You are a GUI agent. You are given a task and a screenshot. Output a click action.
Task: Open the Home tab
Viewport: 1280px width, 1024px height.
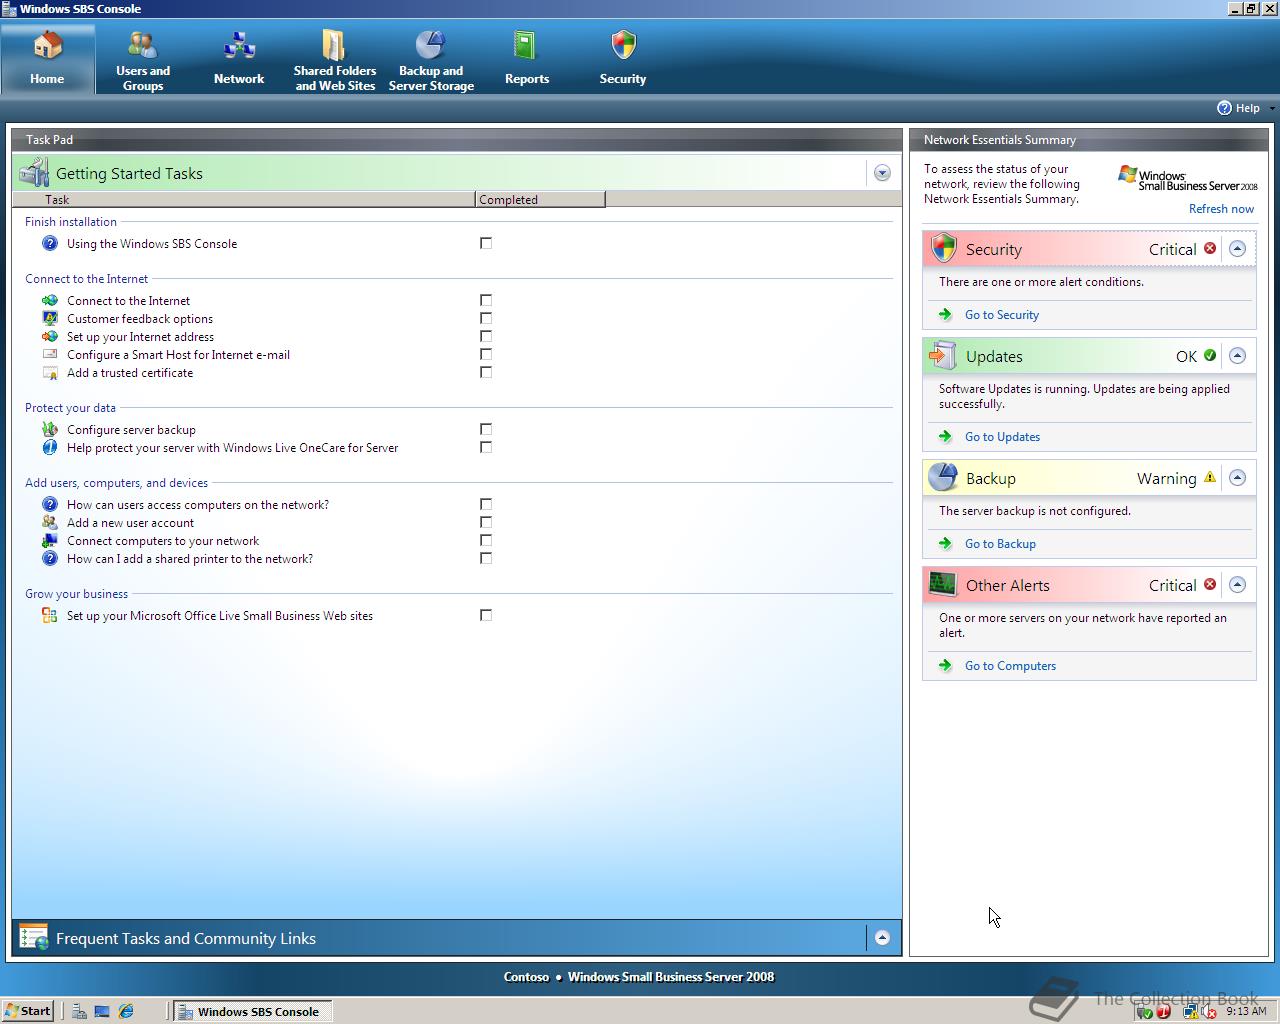[x=47, y=59]
